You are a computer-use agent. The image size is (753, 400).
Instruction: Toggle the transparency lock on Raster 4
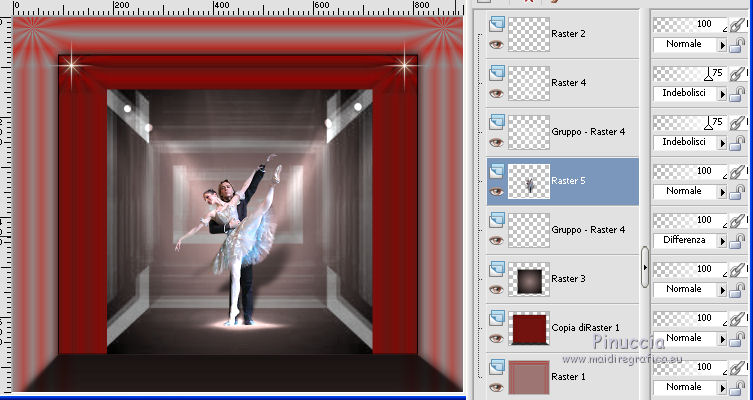[x=737, y=95]
